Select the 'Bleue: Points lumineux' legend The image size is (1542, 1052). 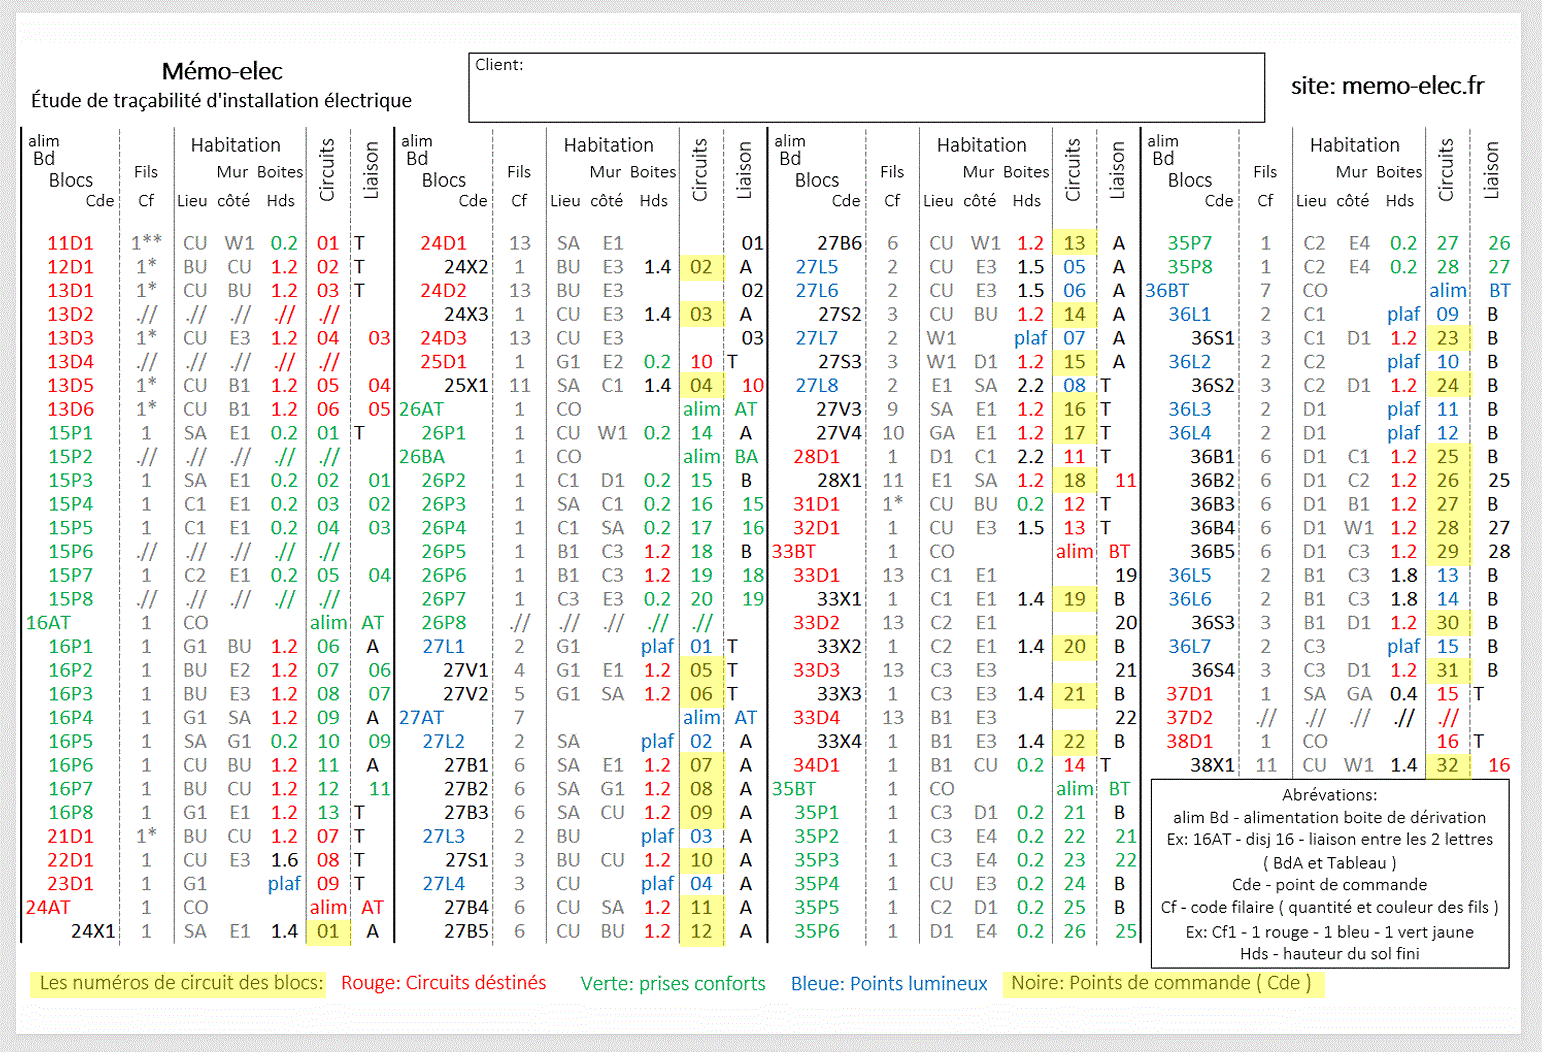[889, 984]
